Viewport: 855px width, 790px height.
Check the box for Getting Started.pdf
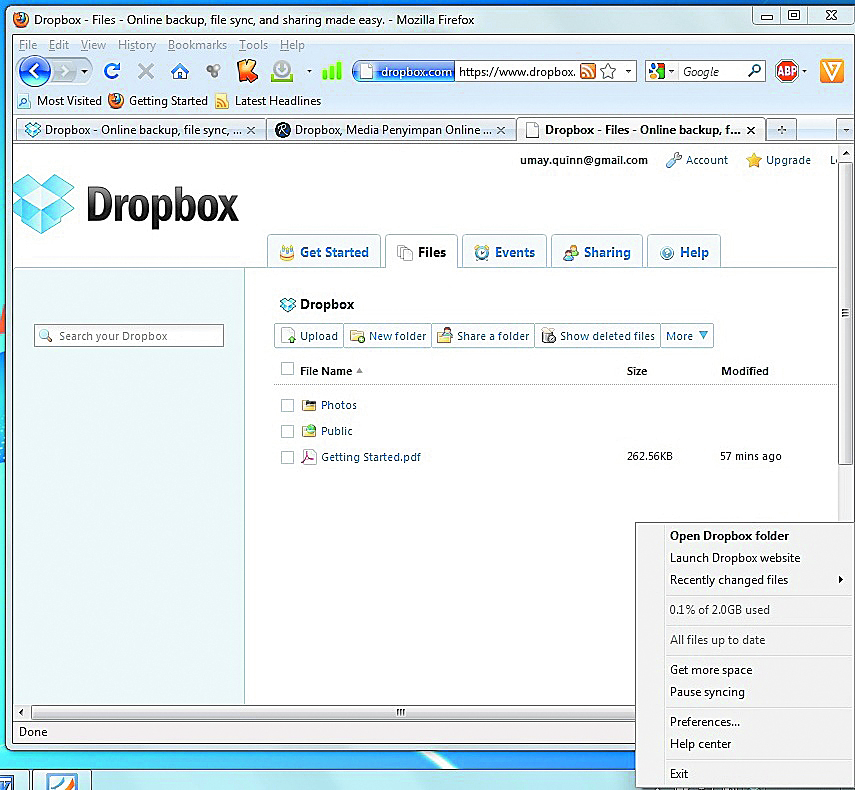[x=287, y=457]
